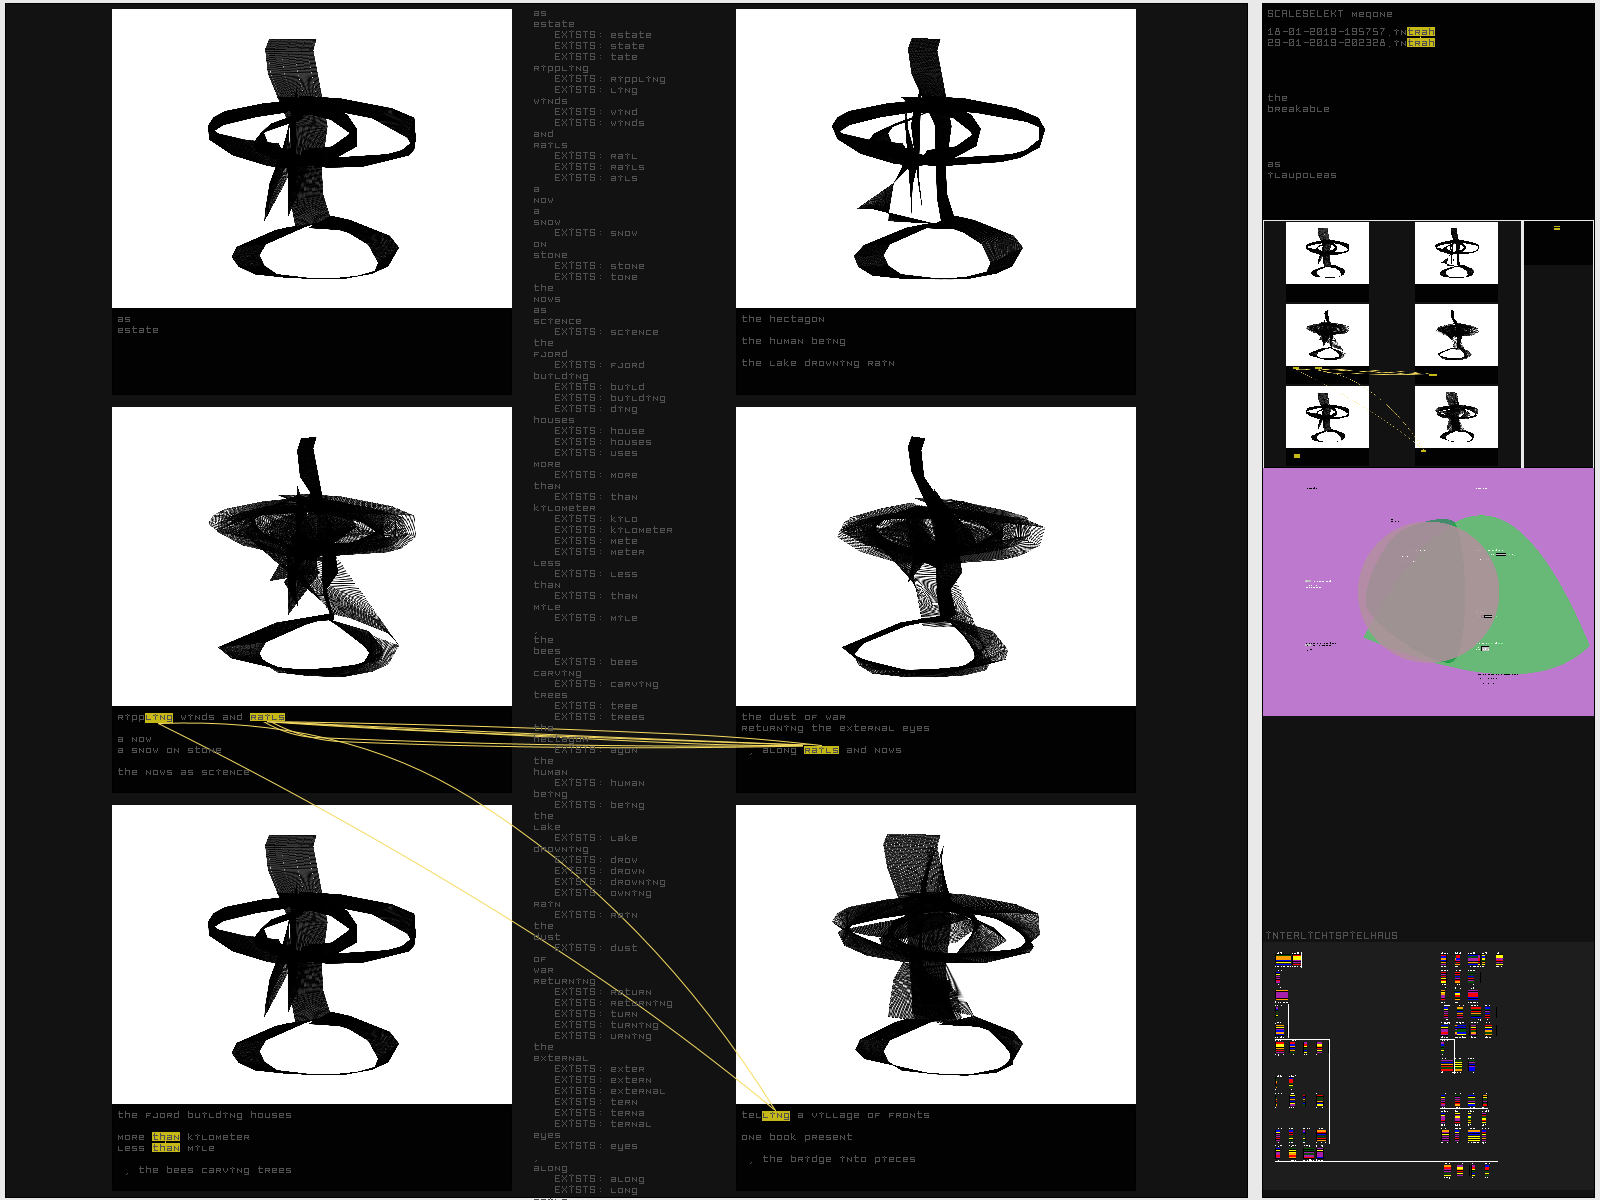The width and height of the screenshot is (1600, 1200).
Task: Click 'EXISTS: kilometer' in the word list
Action: pyautogui.click(x=613, y=530)
